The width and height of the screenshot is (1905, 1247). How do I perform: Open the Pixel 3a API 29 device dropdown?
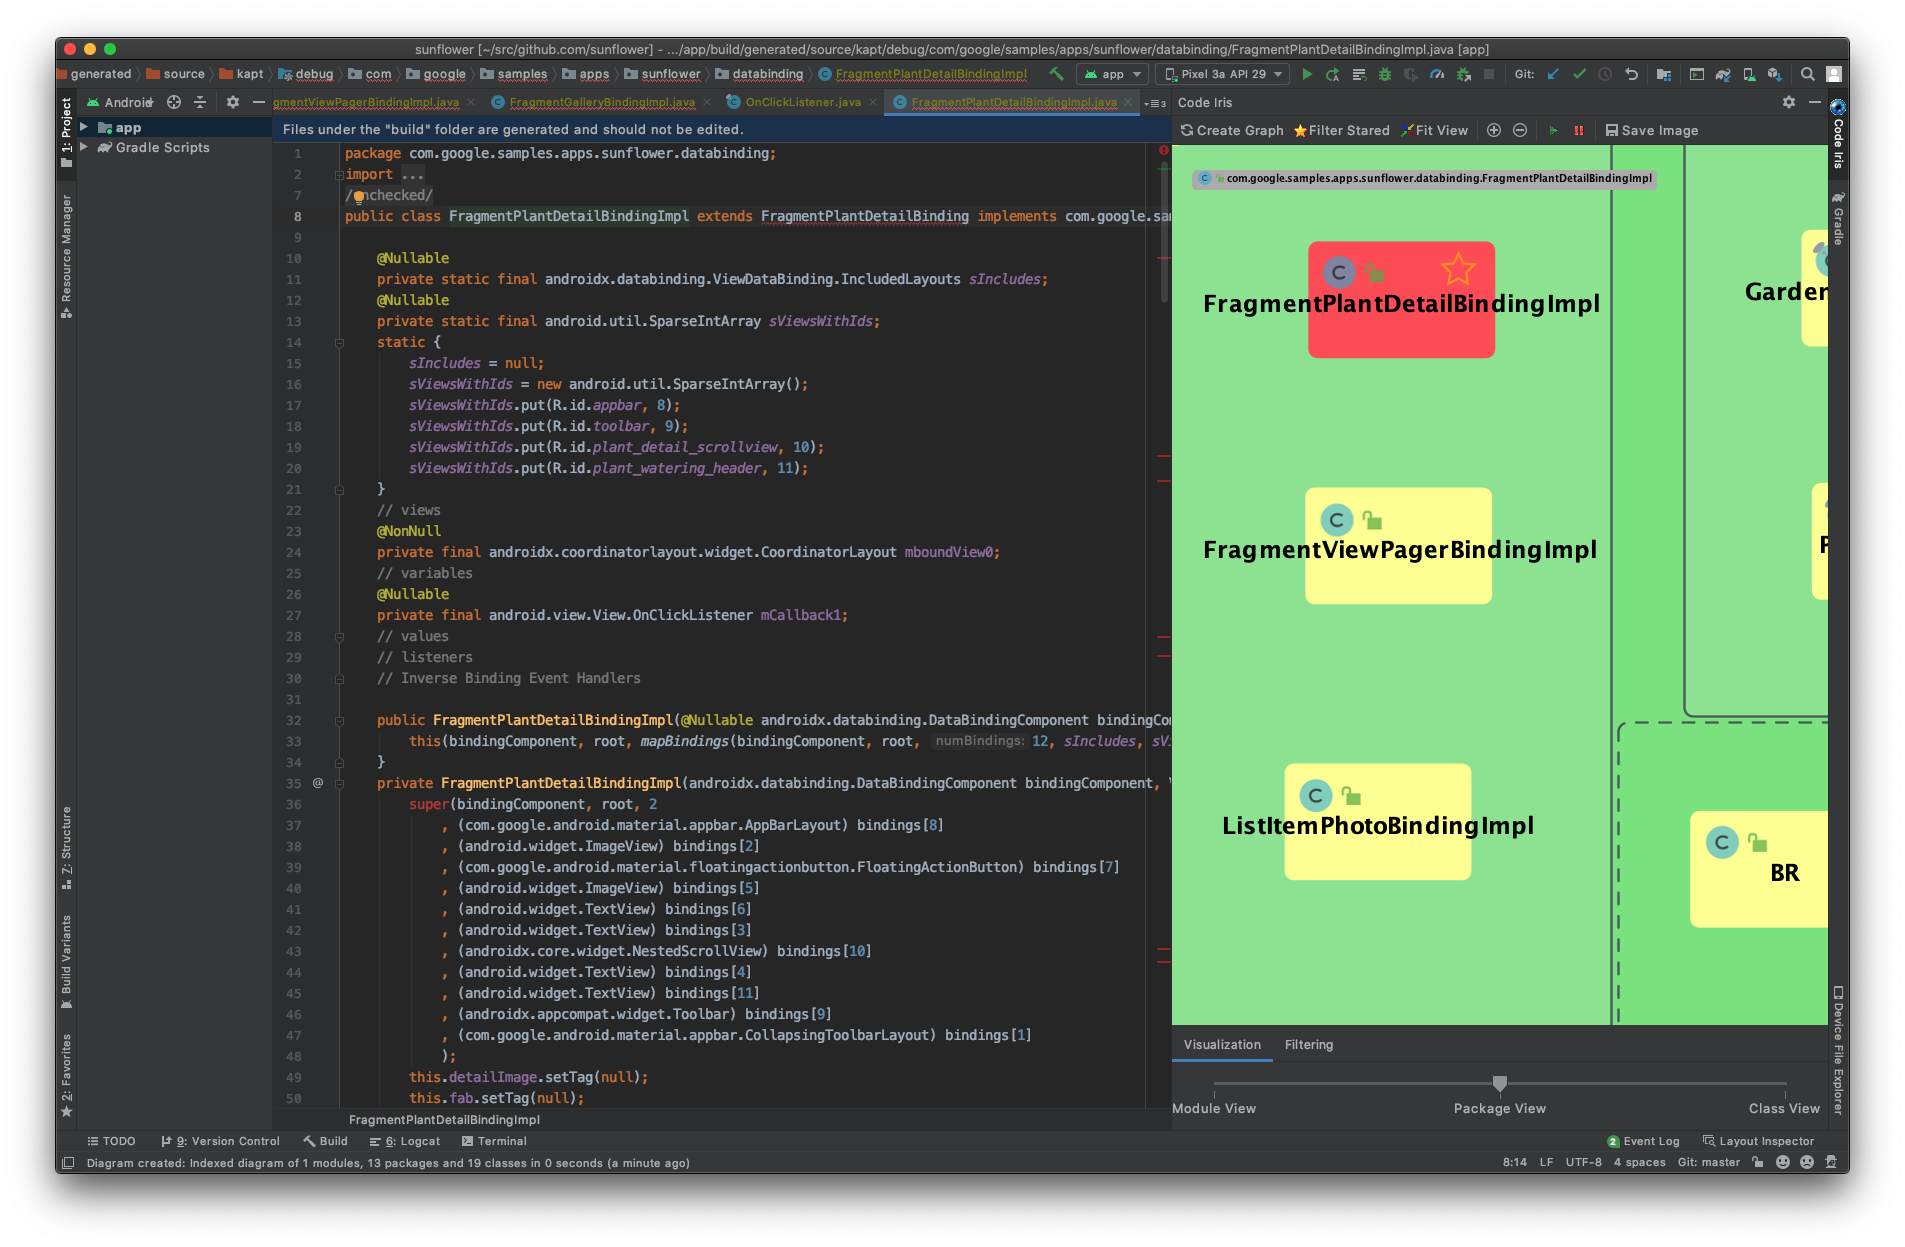(1223, 74)
